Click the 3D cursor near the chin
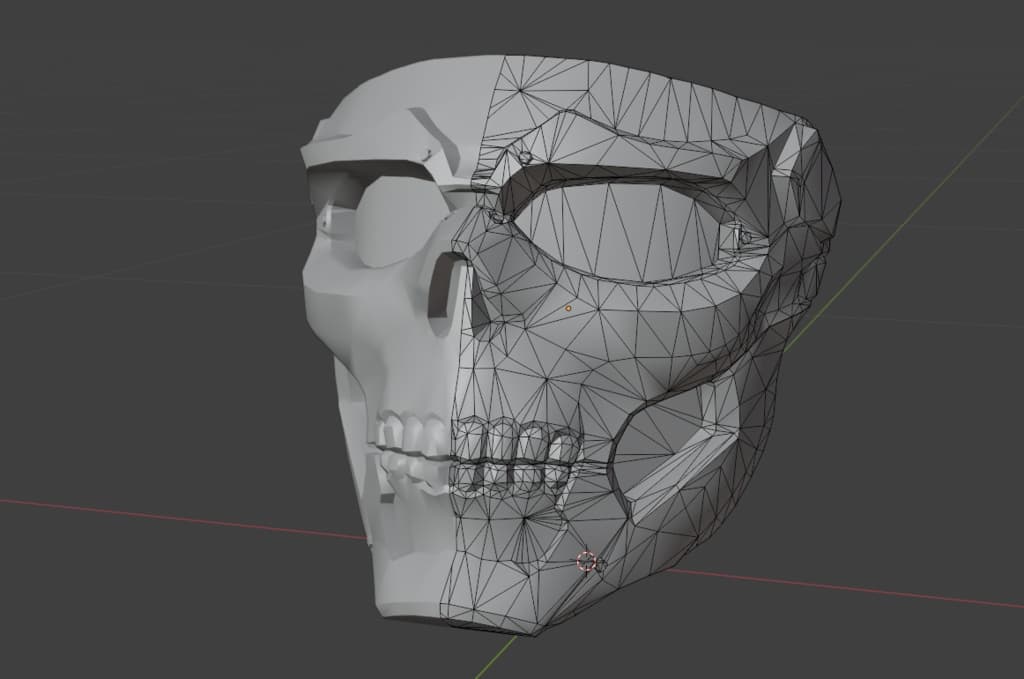The image size is (1024, 679). (x=586, y=561)
